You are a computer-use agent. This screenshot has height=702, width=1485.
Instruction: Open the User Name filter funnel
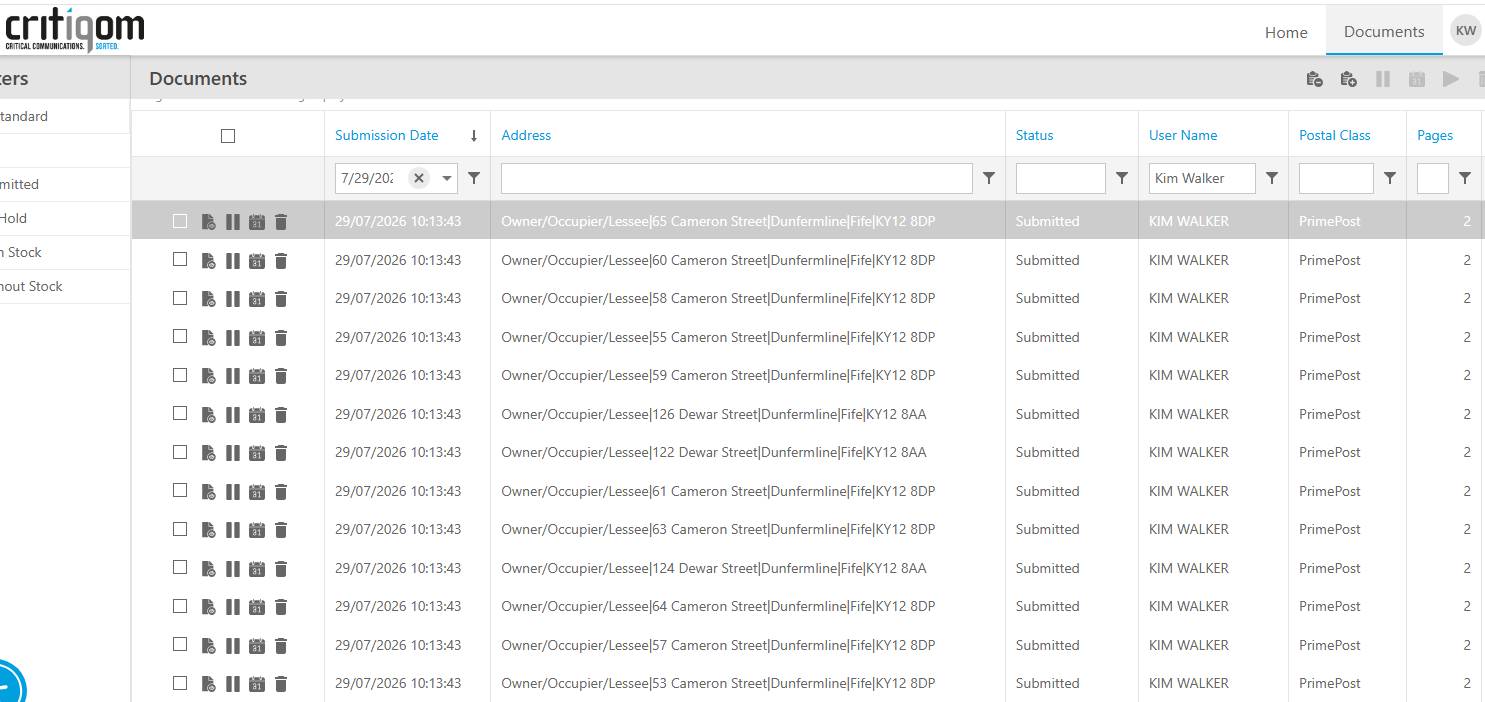point(1272,178)
